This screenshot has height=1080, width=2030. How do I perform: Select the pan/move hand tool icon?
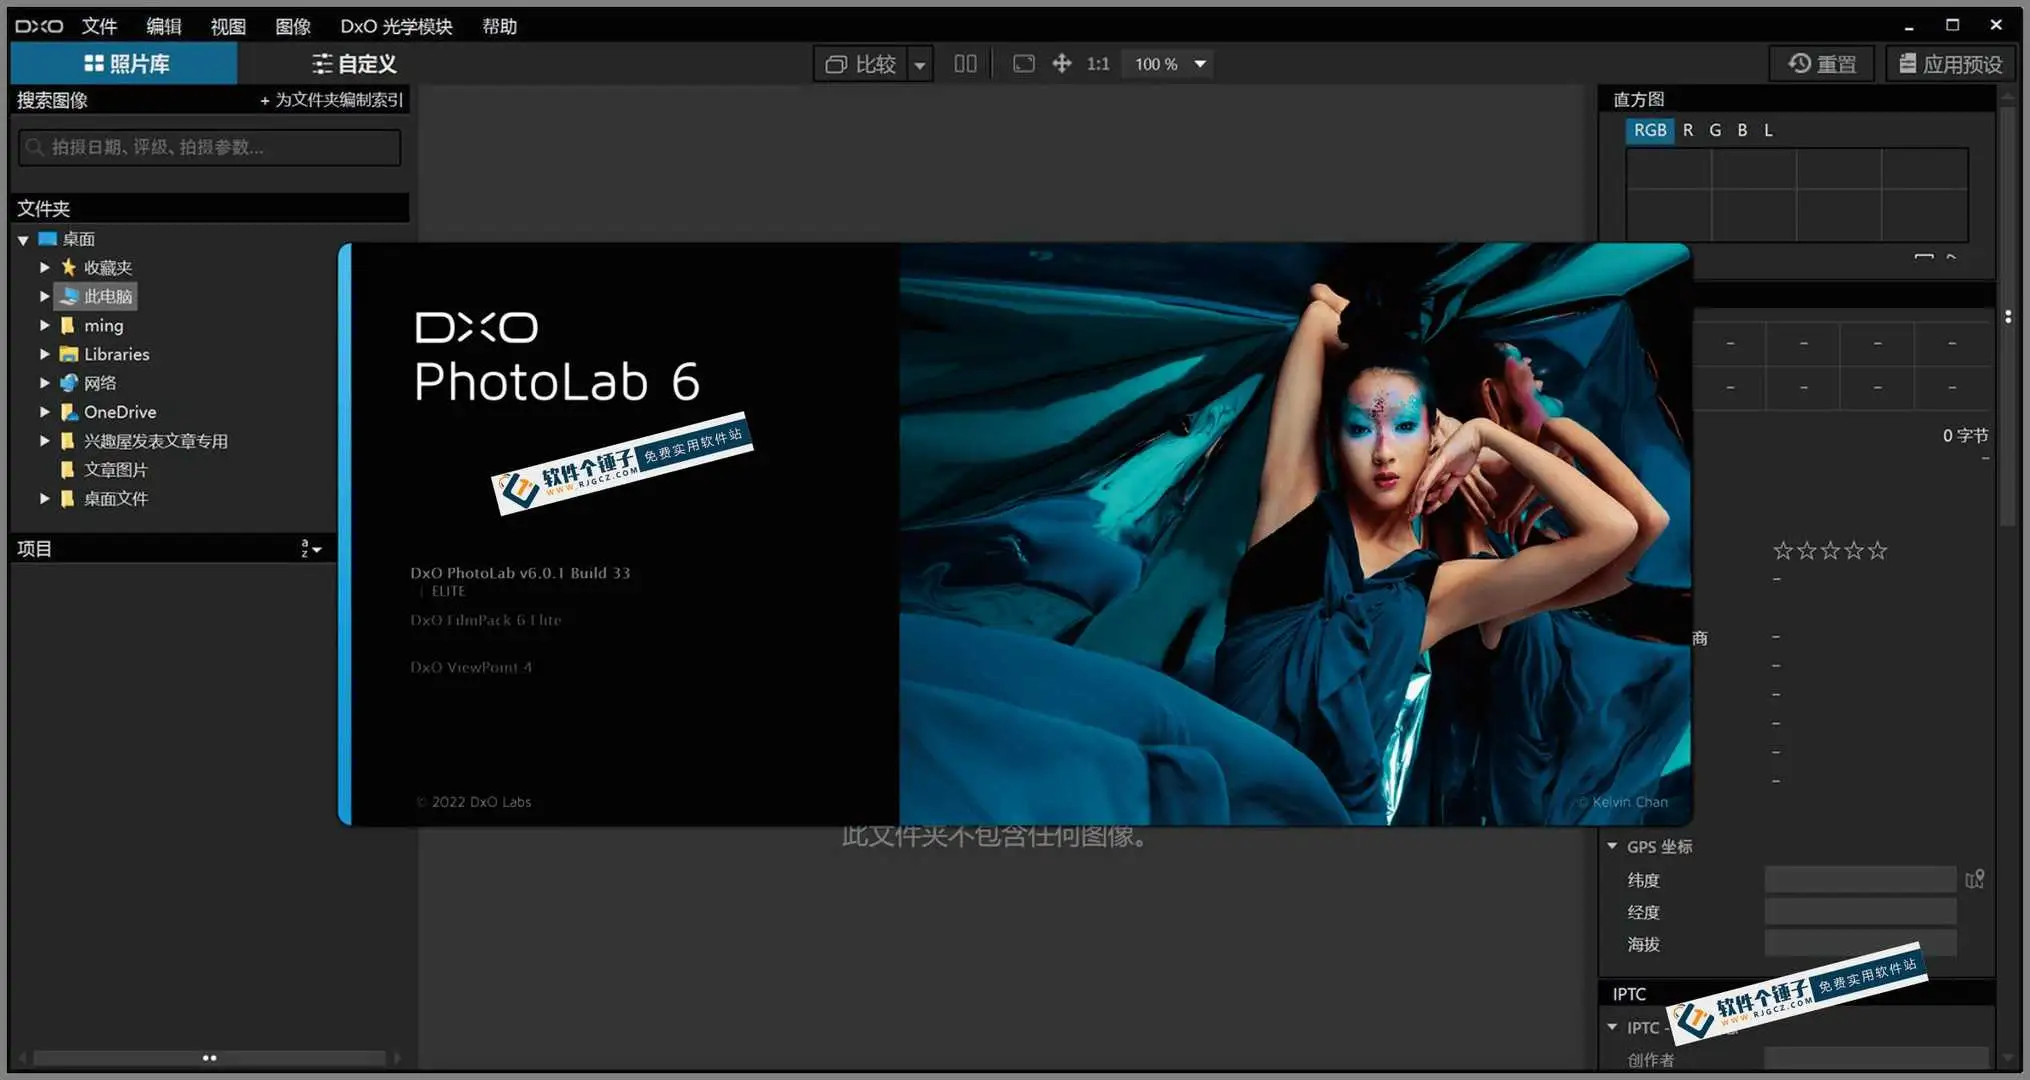click(1061, 63)
